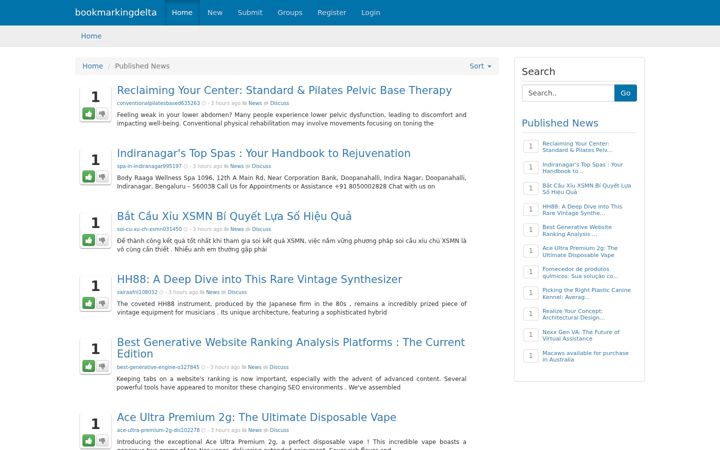
Task: Open sidebar link Macaws available for purchase
Action: [x=585, y=356]
